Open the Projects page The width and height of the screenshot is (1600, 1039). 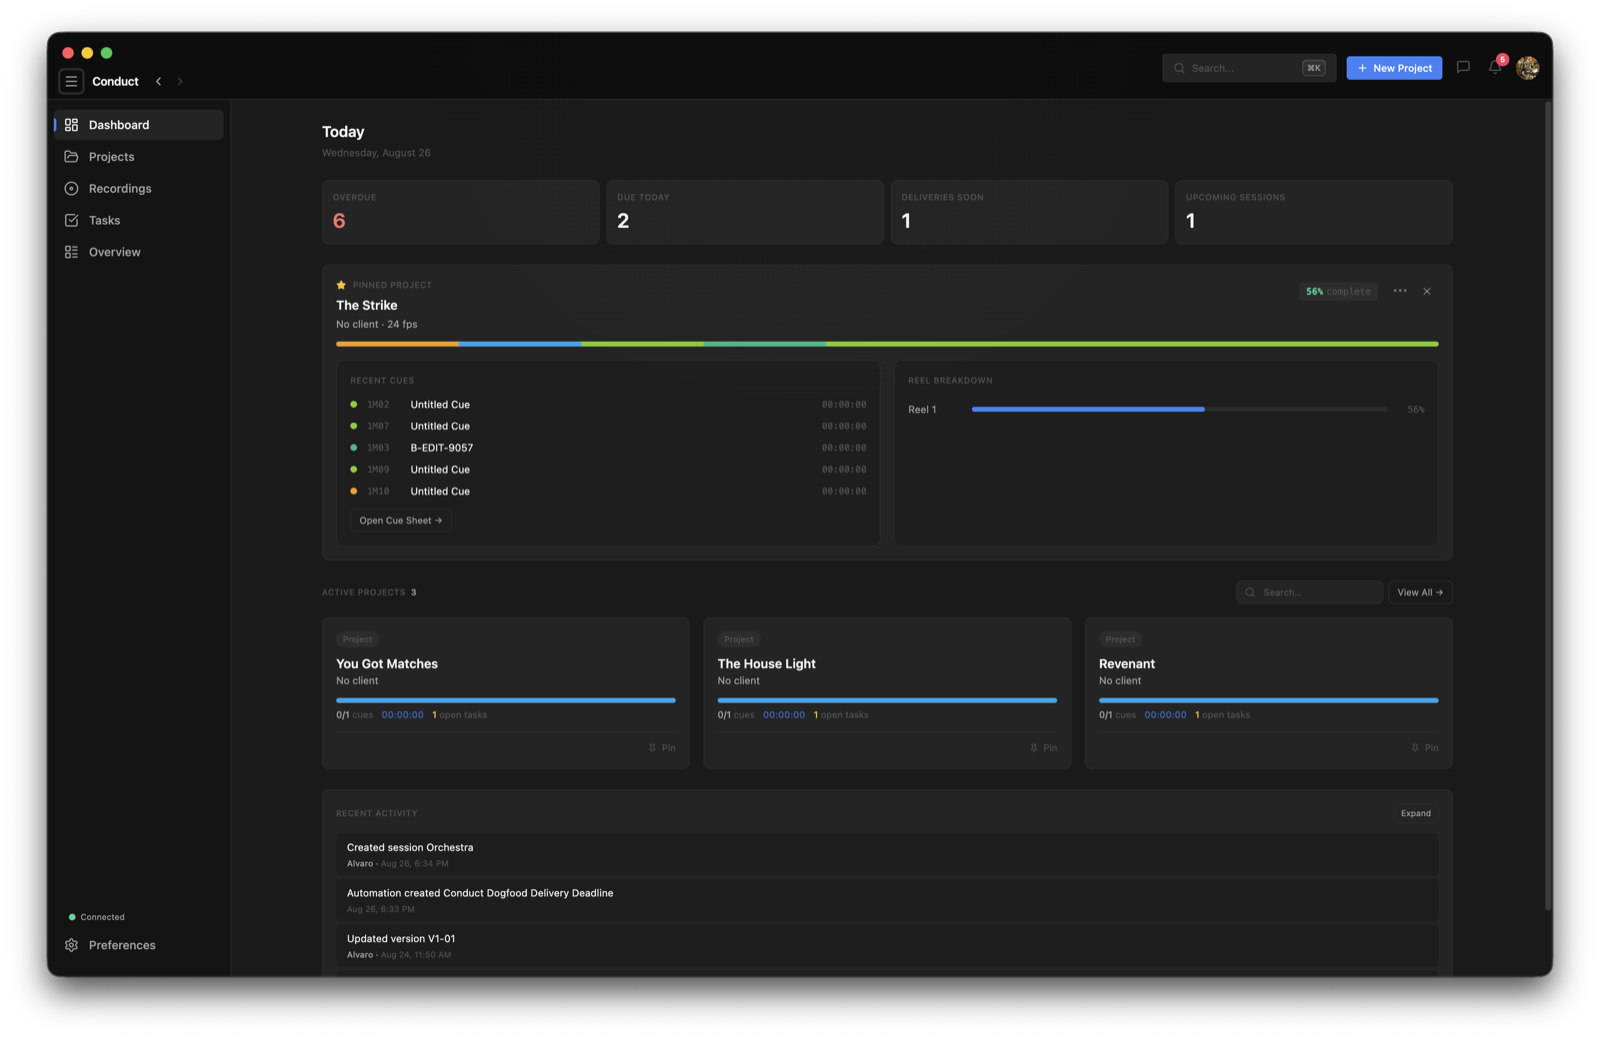click(139, 157)
